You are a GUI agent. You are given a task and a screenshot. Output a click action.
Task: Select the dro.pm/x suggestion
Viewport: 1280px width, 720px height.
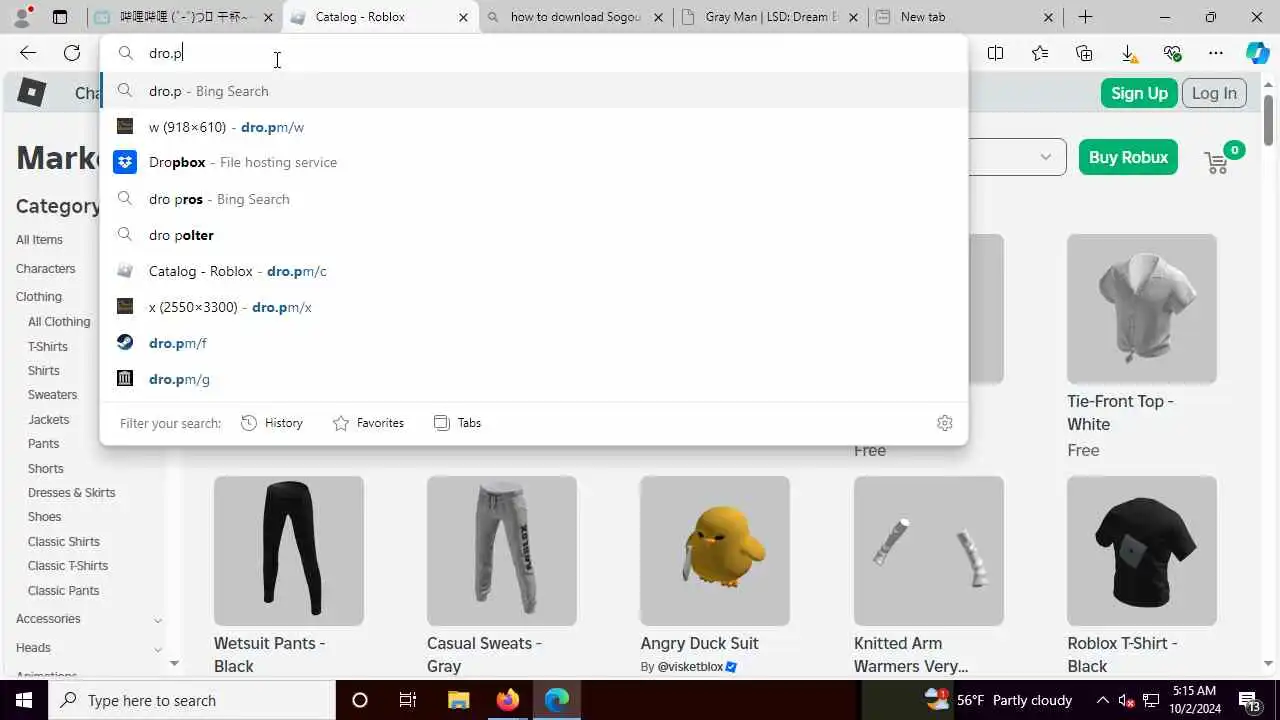coord(534,307)
